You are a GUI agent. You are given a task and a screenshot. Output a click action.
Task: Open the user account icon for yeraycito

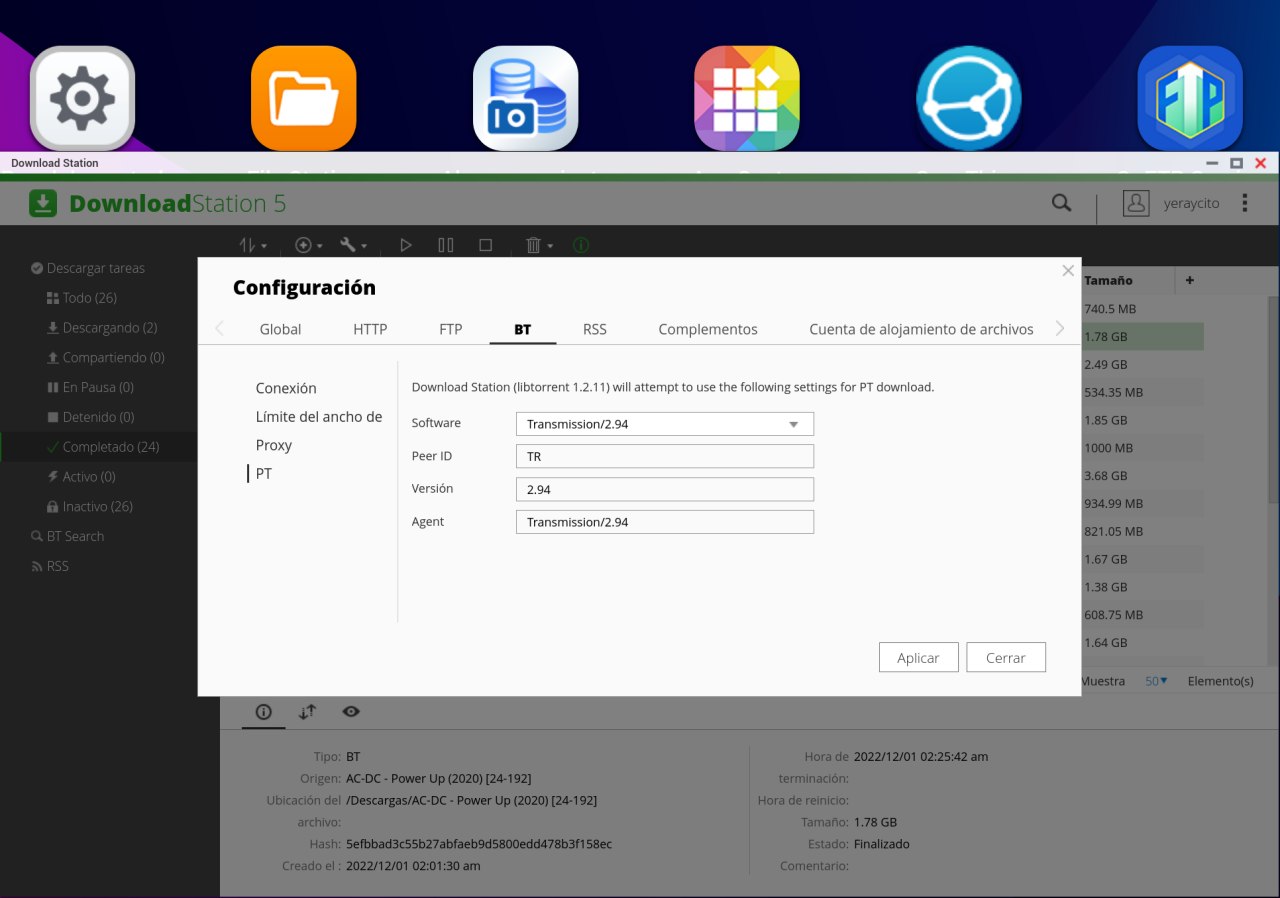pos(1136,203)
